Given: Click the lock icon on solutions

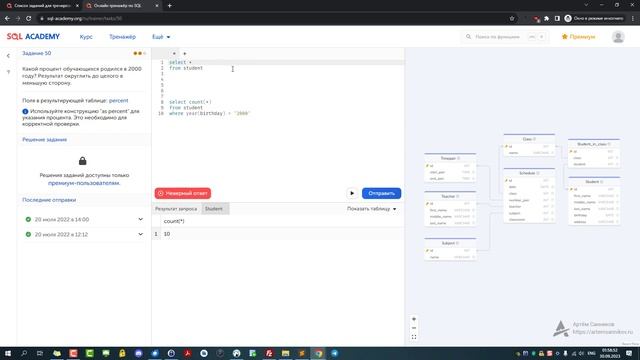Looking at the screenshot, I should 82,161.
